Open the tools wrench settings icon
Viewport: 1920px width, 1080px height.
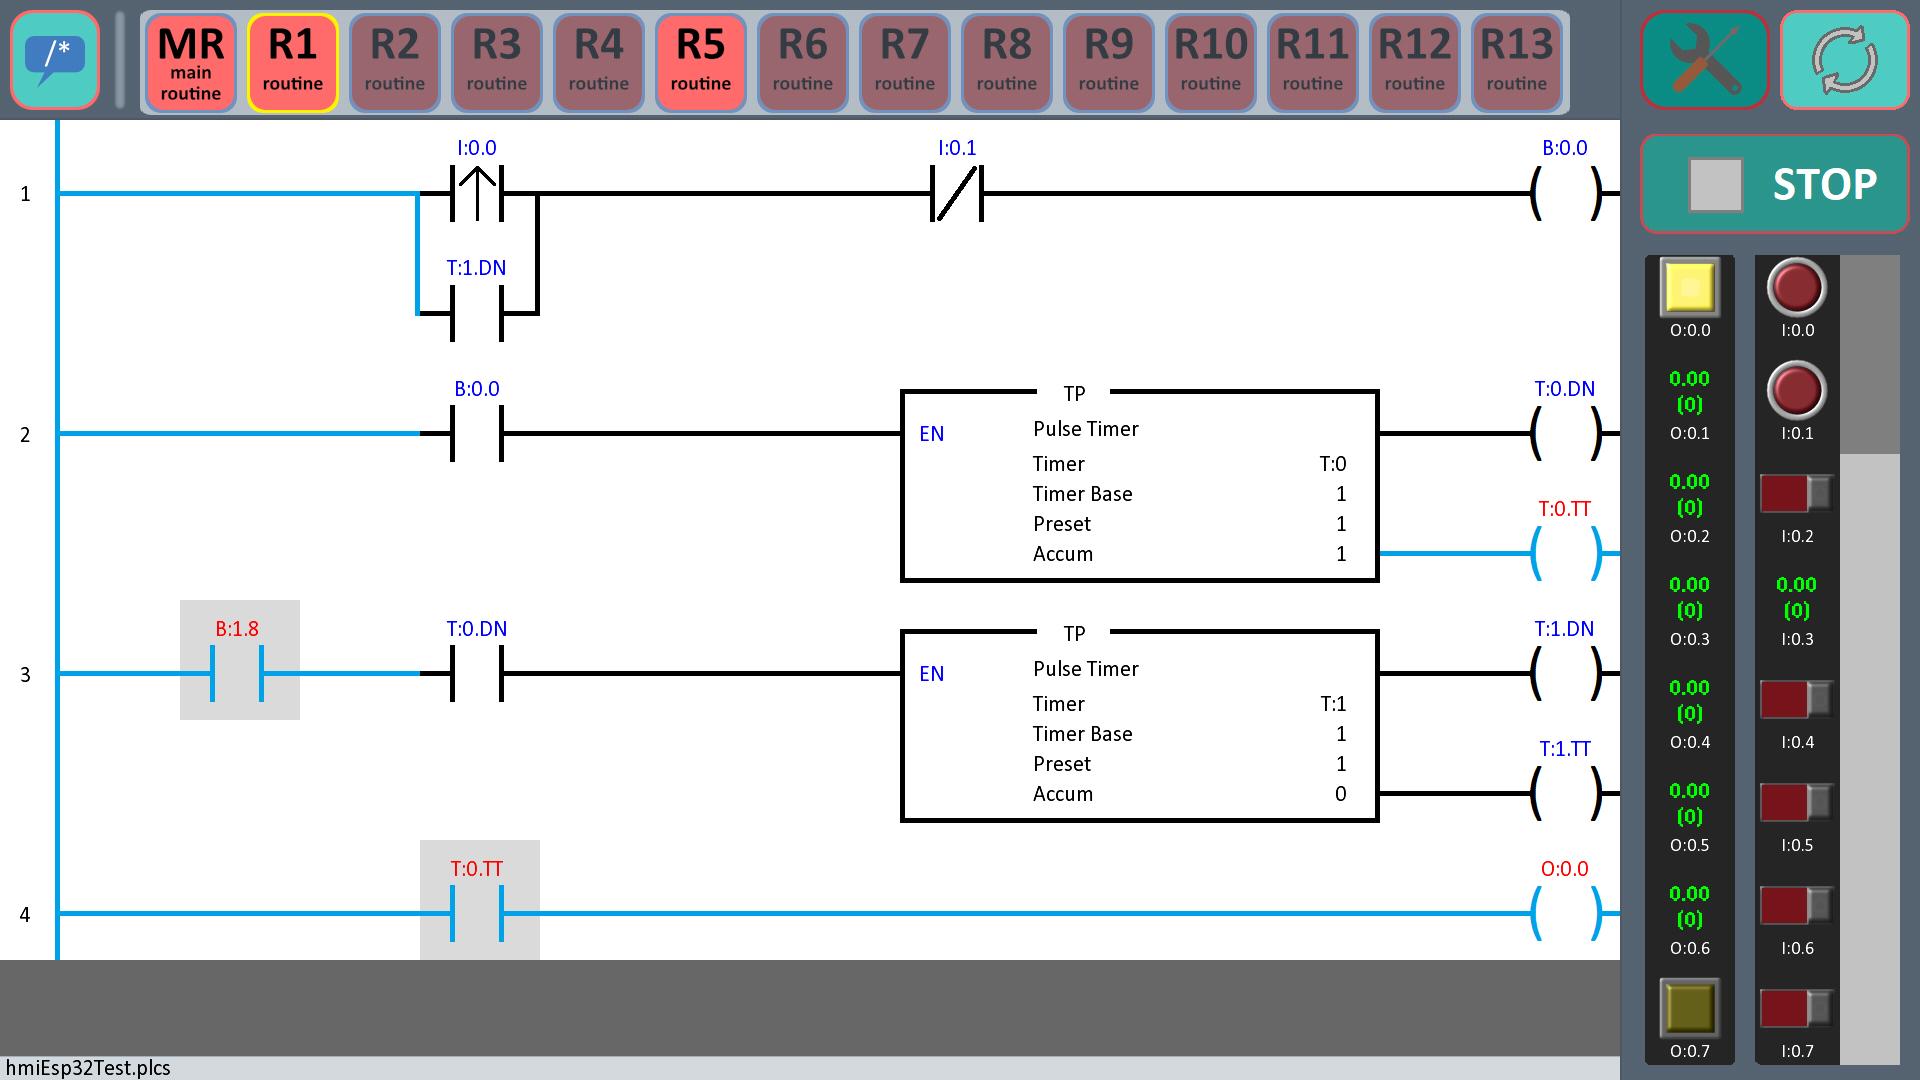pyautogui.click(x=1705, y=60)
